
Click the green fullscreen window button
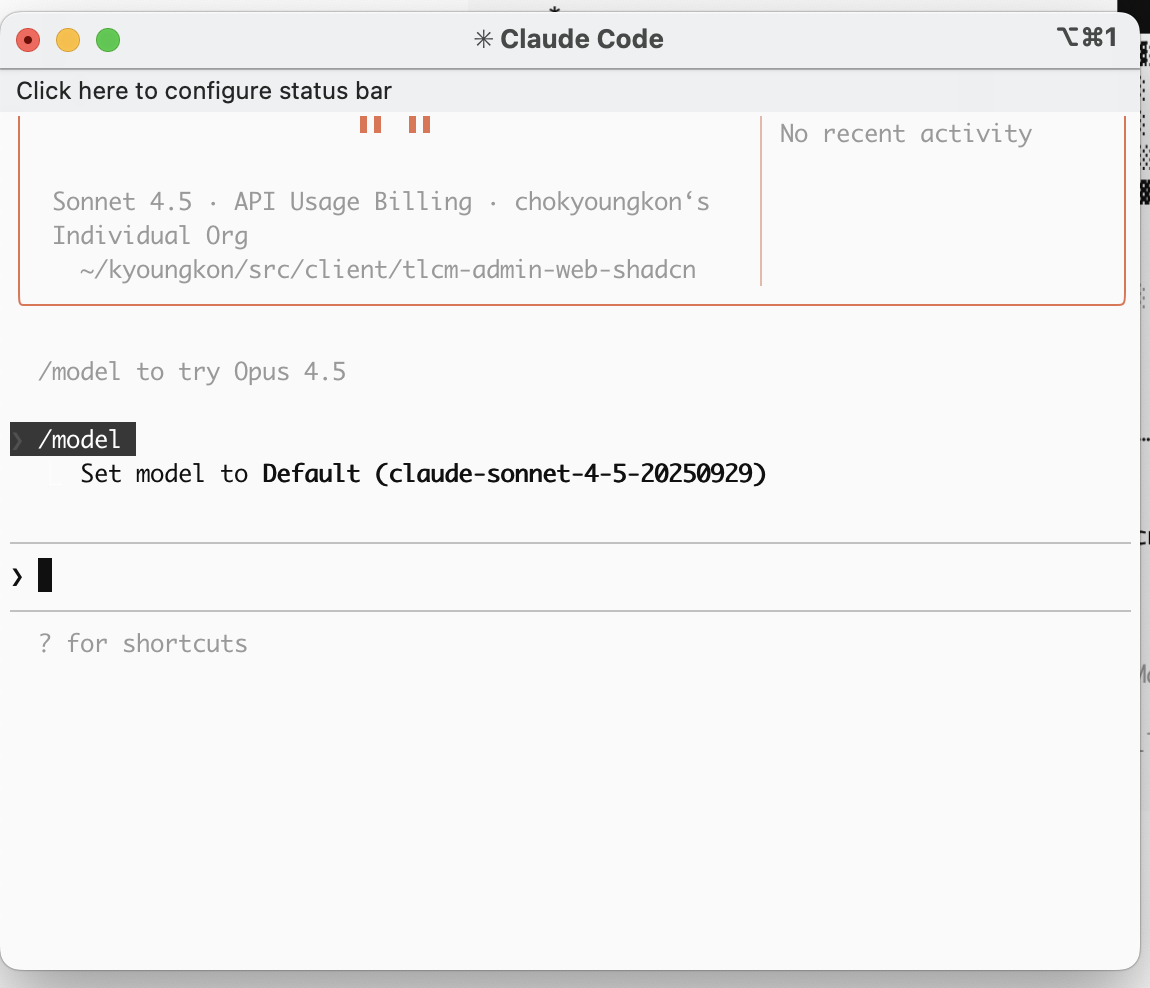pos(108,40)
